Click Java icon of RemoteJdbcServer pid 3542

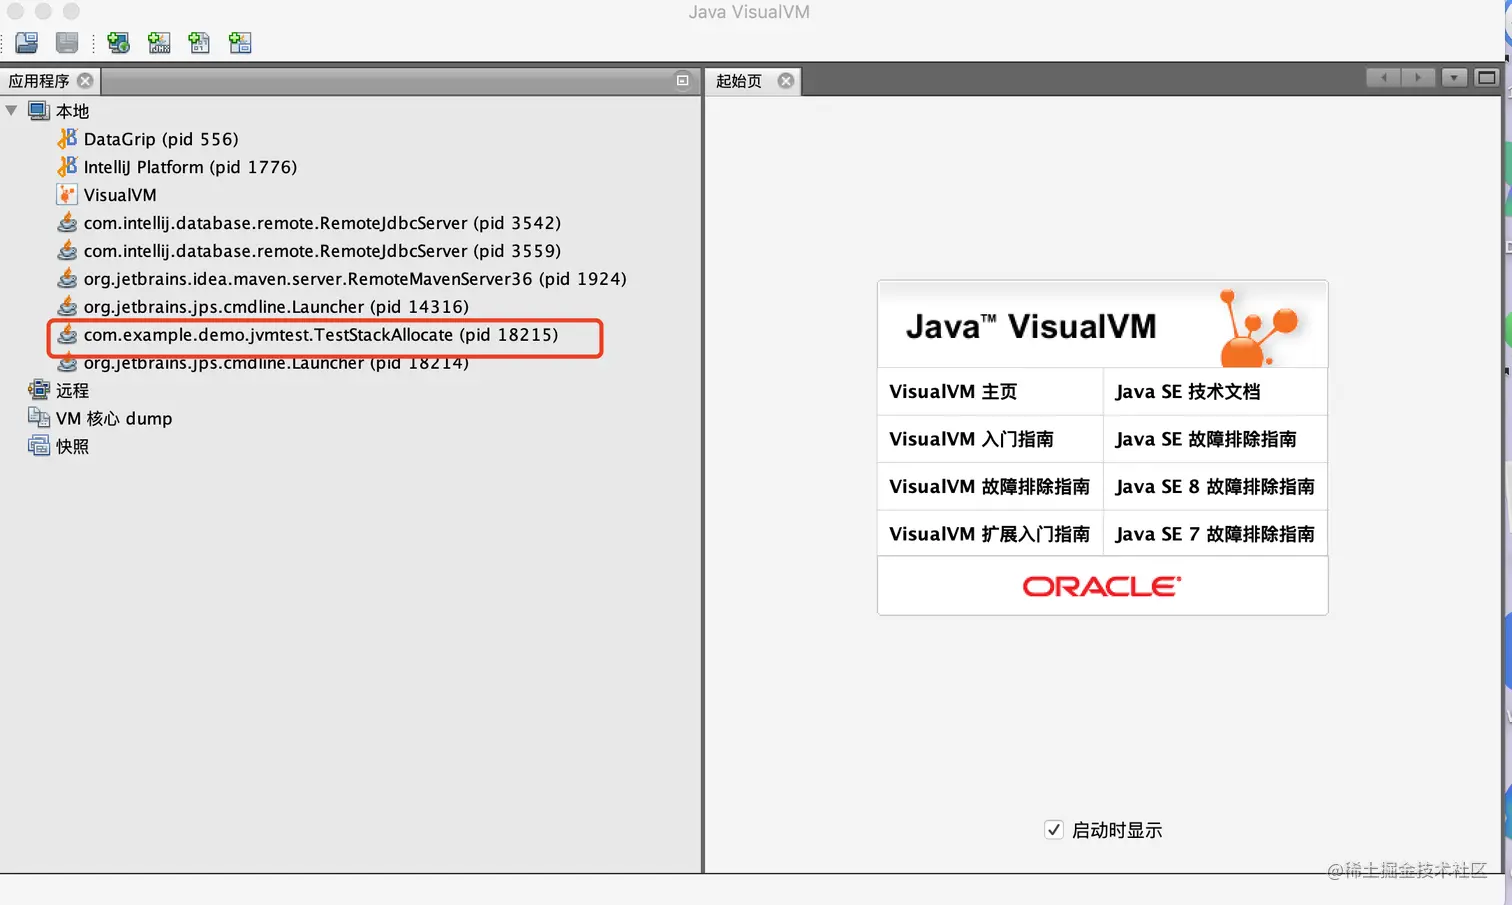coord(67,222)
